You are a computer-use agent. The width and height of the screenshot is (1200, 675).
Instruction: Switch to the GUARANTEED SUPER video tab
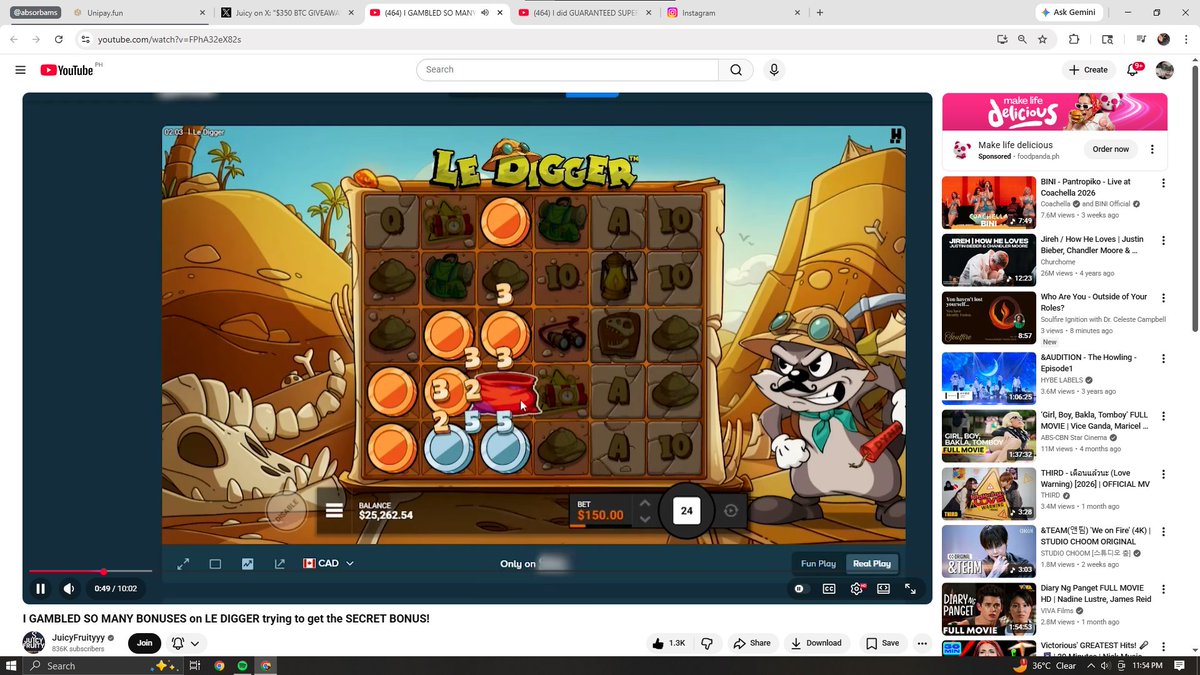click(585, 13)
